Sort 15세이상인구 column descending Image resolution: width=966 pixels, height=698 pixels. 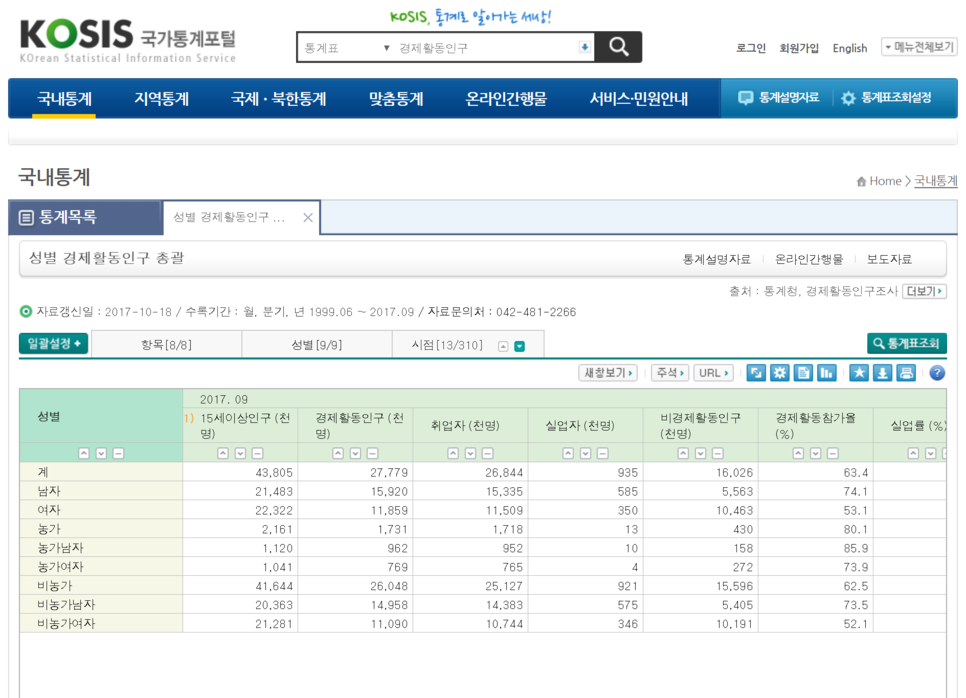click(x=240, y=453)
